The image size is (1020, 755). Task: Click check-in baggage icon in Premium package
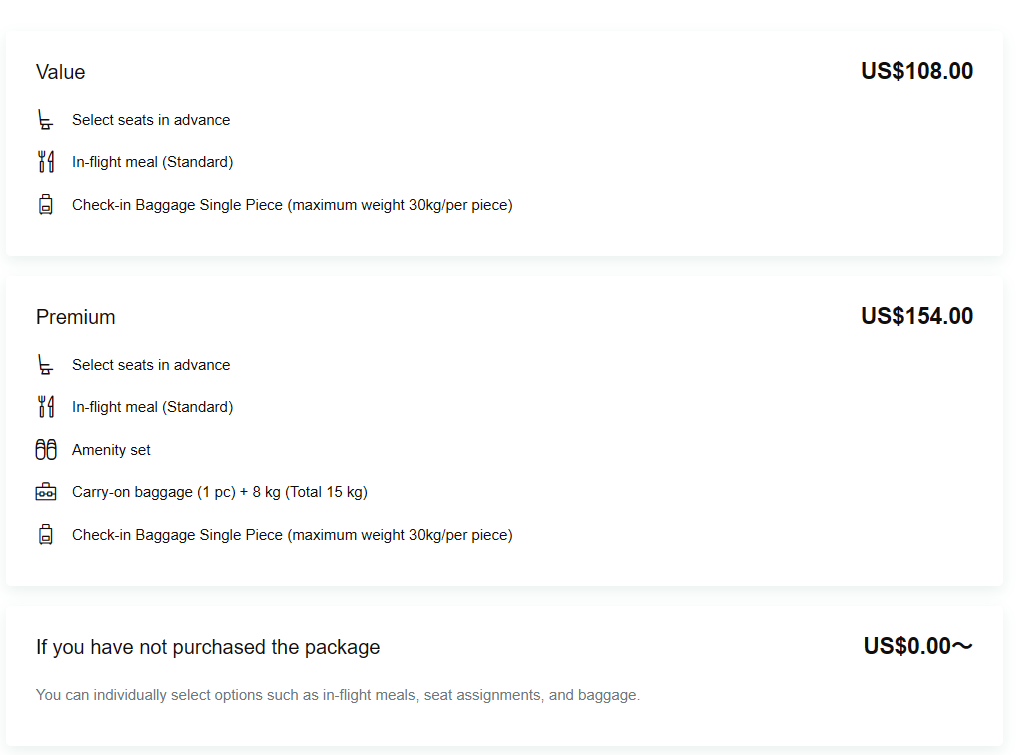45,535
